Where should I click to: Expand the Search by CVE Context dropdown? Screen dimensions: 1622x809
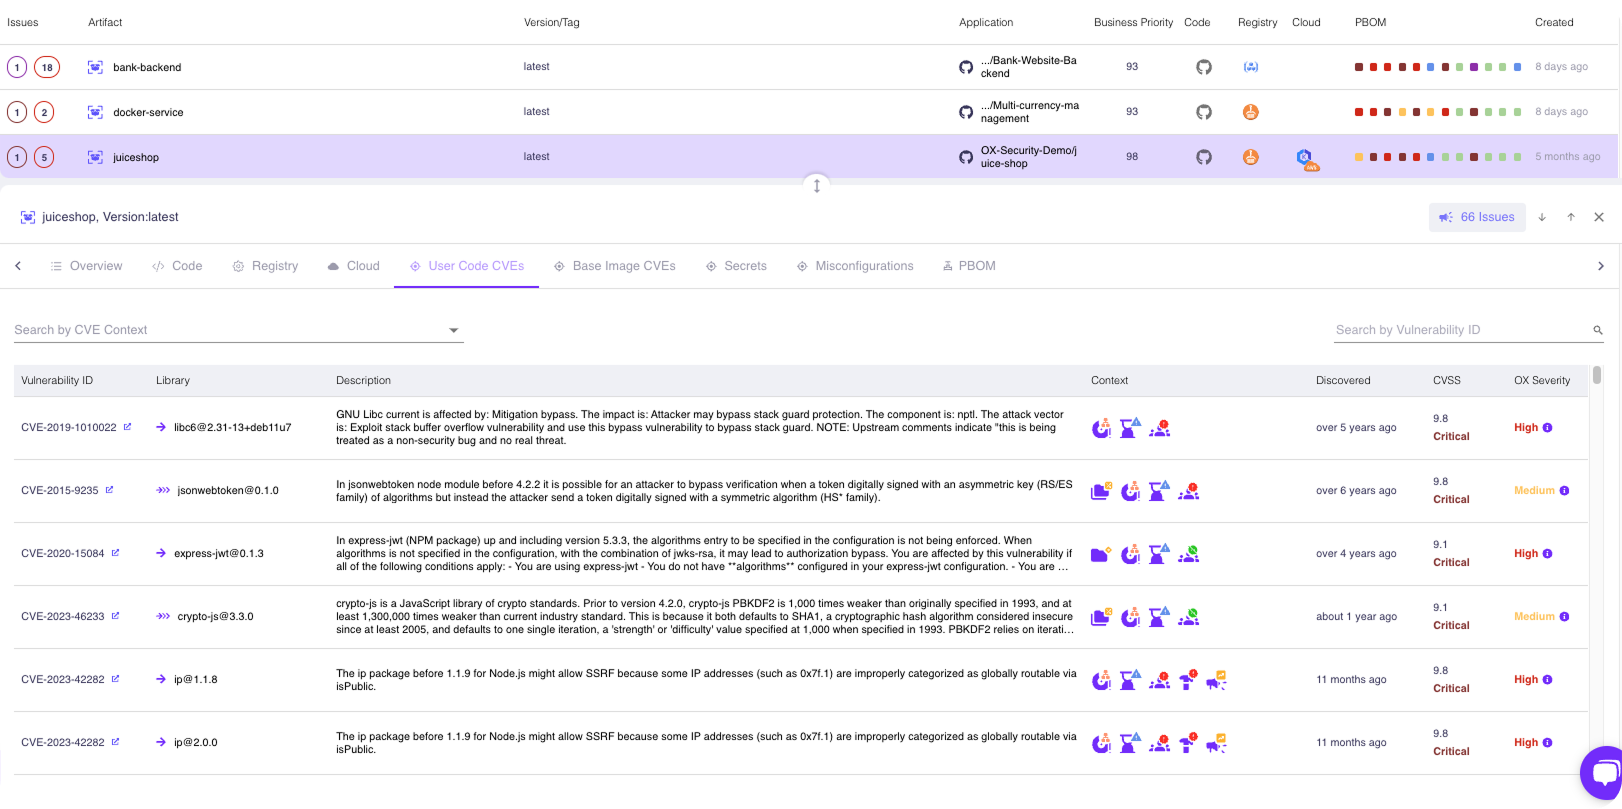tap(453, 330)
